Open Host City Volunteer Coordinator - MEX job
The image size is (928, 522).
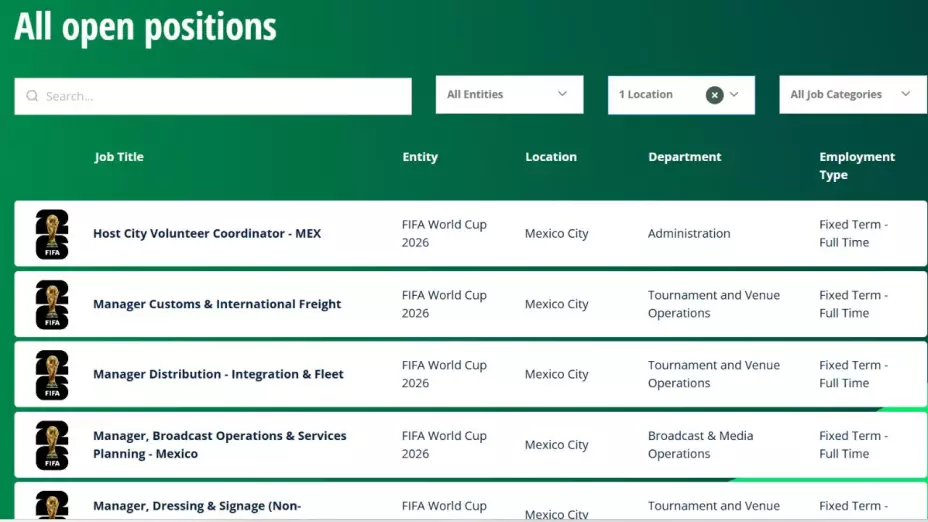(207, 234)
